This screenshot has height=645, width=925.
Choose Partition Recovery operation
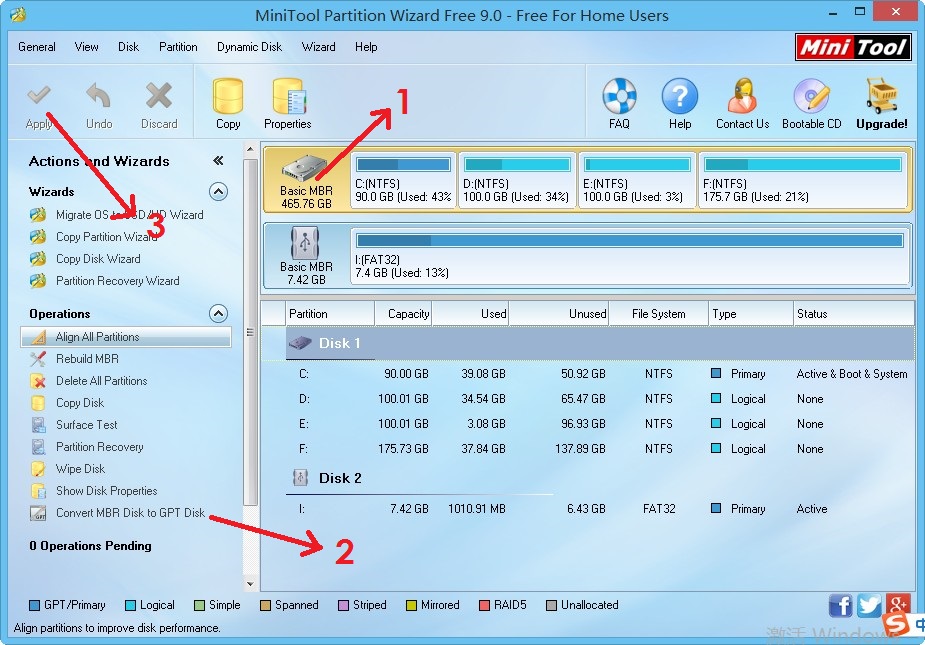(100, 447)
